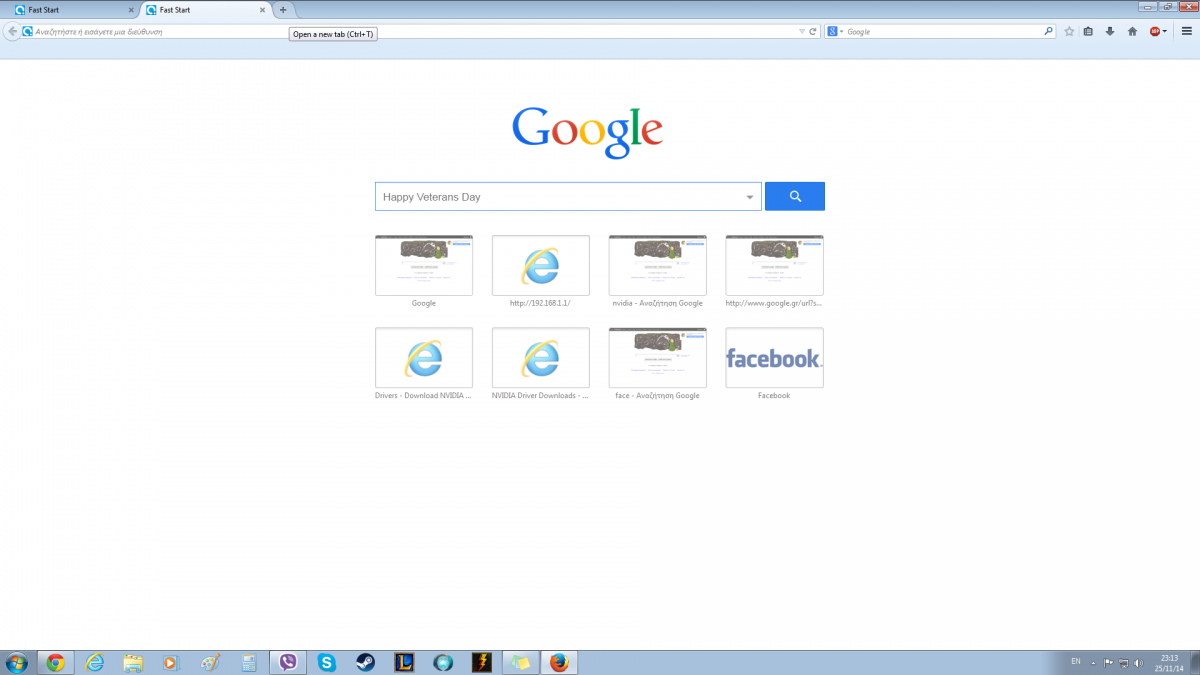Focus the address bar field
This screenshot has height=675, width=1200.
coord(410,31)
